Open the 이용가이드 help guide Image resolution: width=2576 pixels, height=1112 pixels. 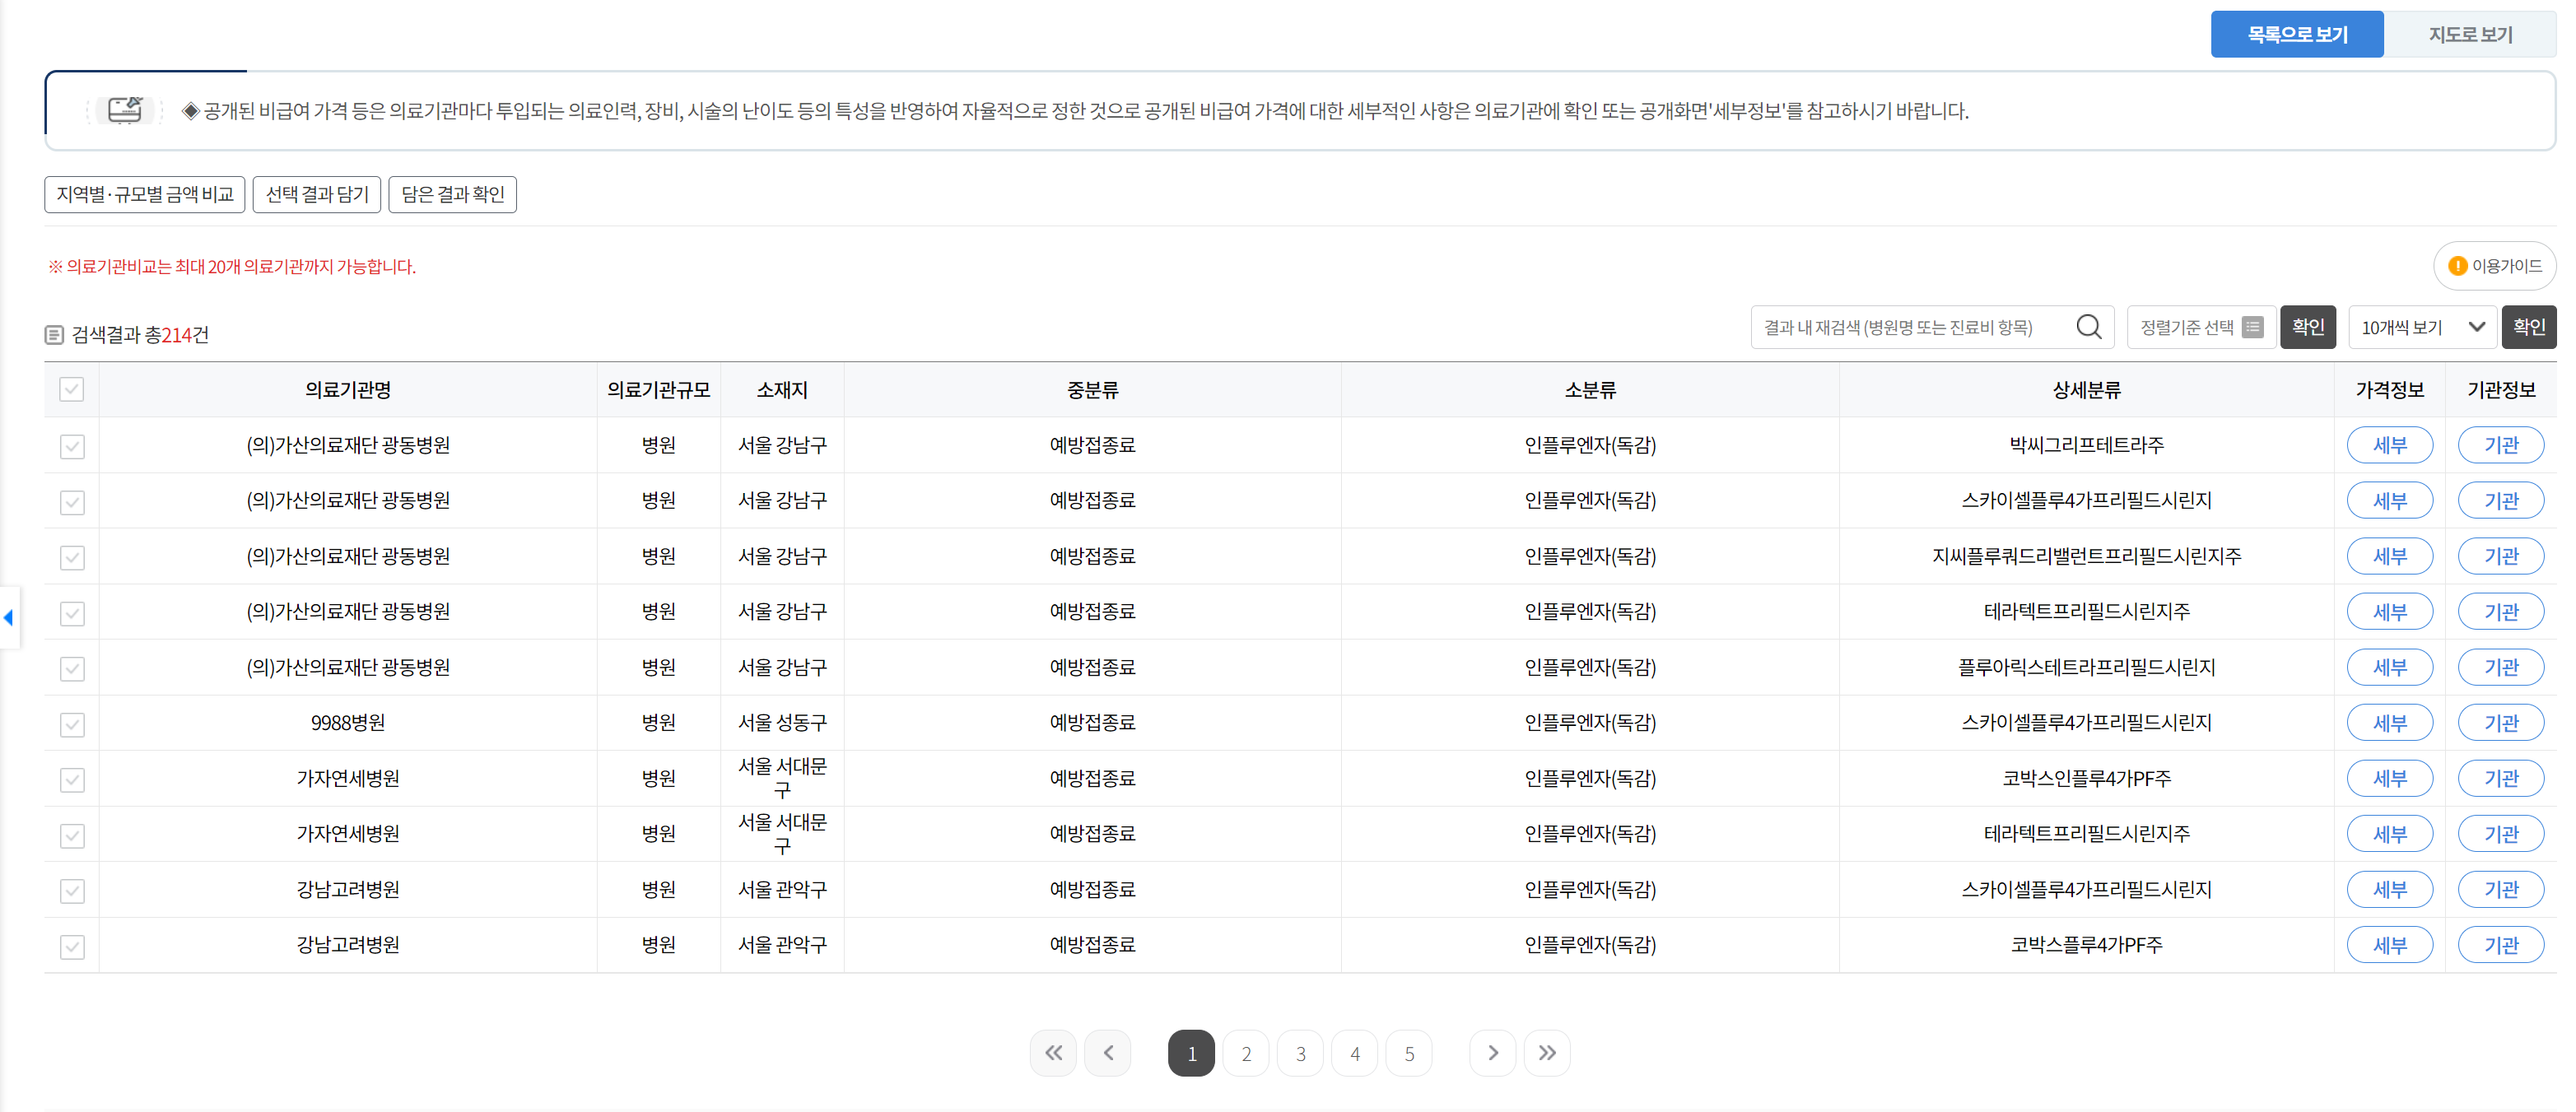point(2494,265)
